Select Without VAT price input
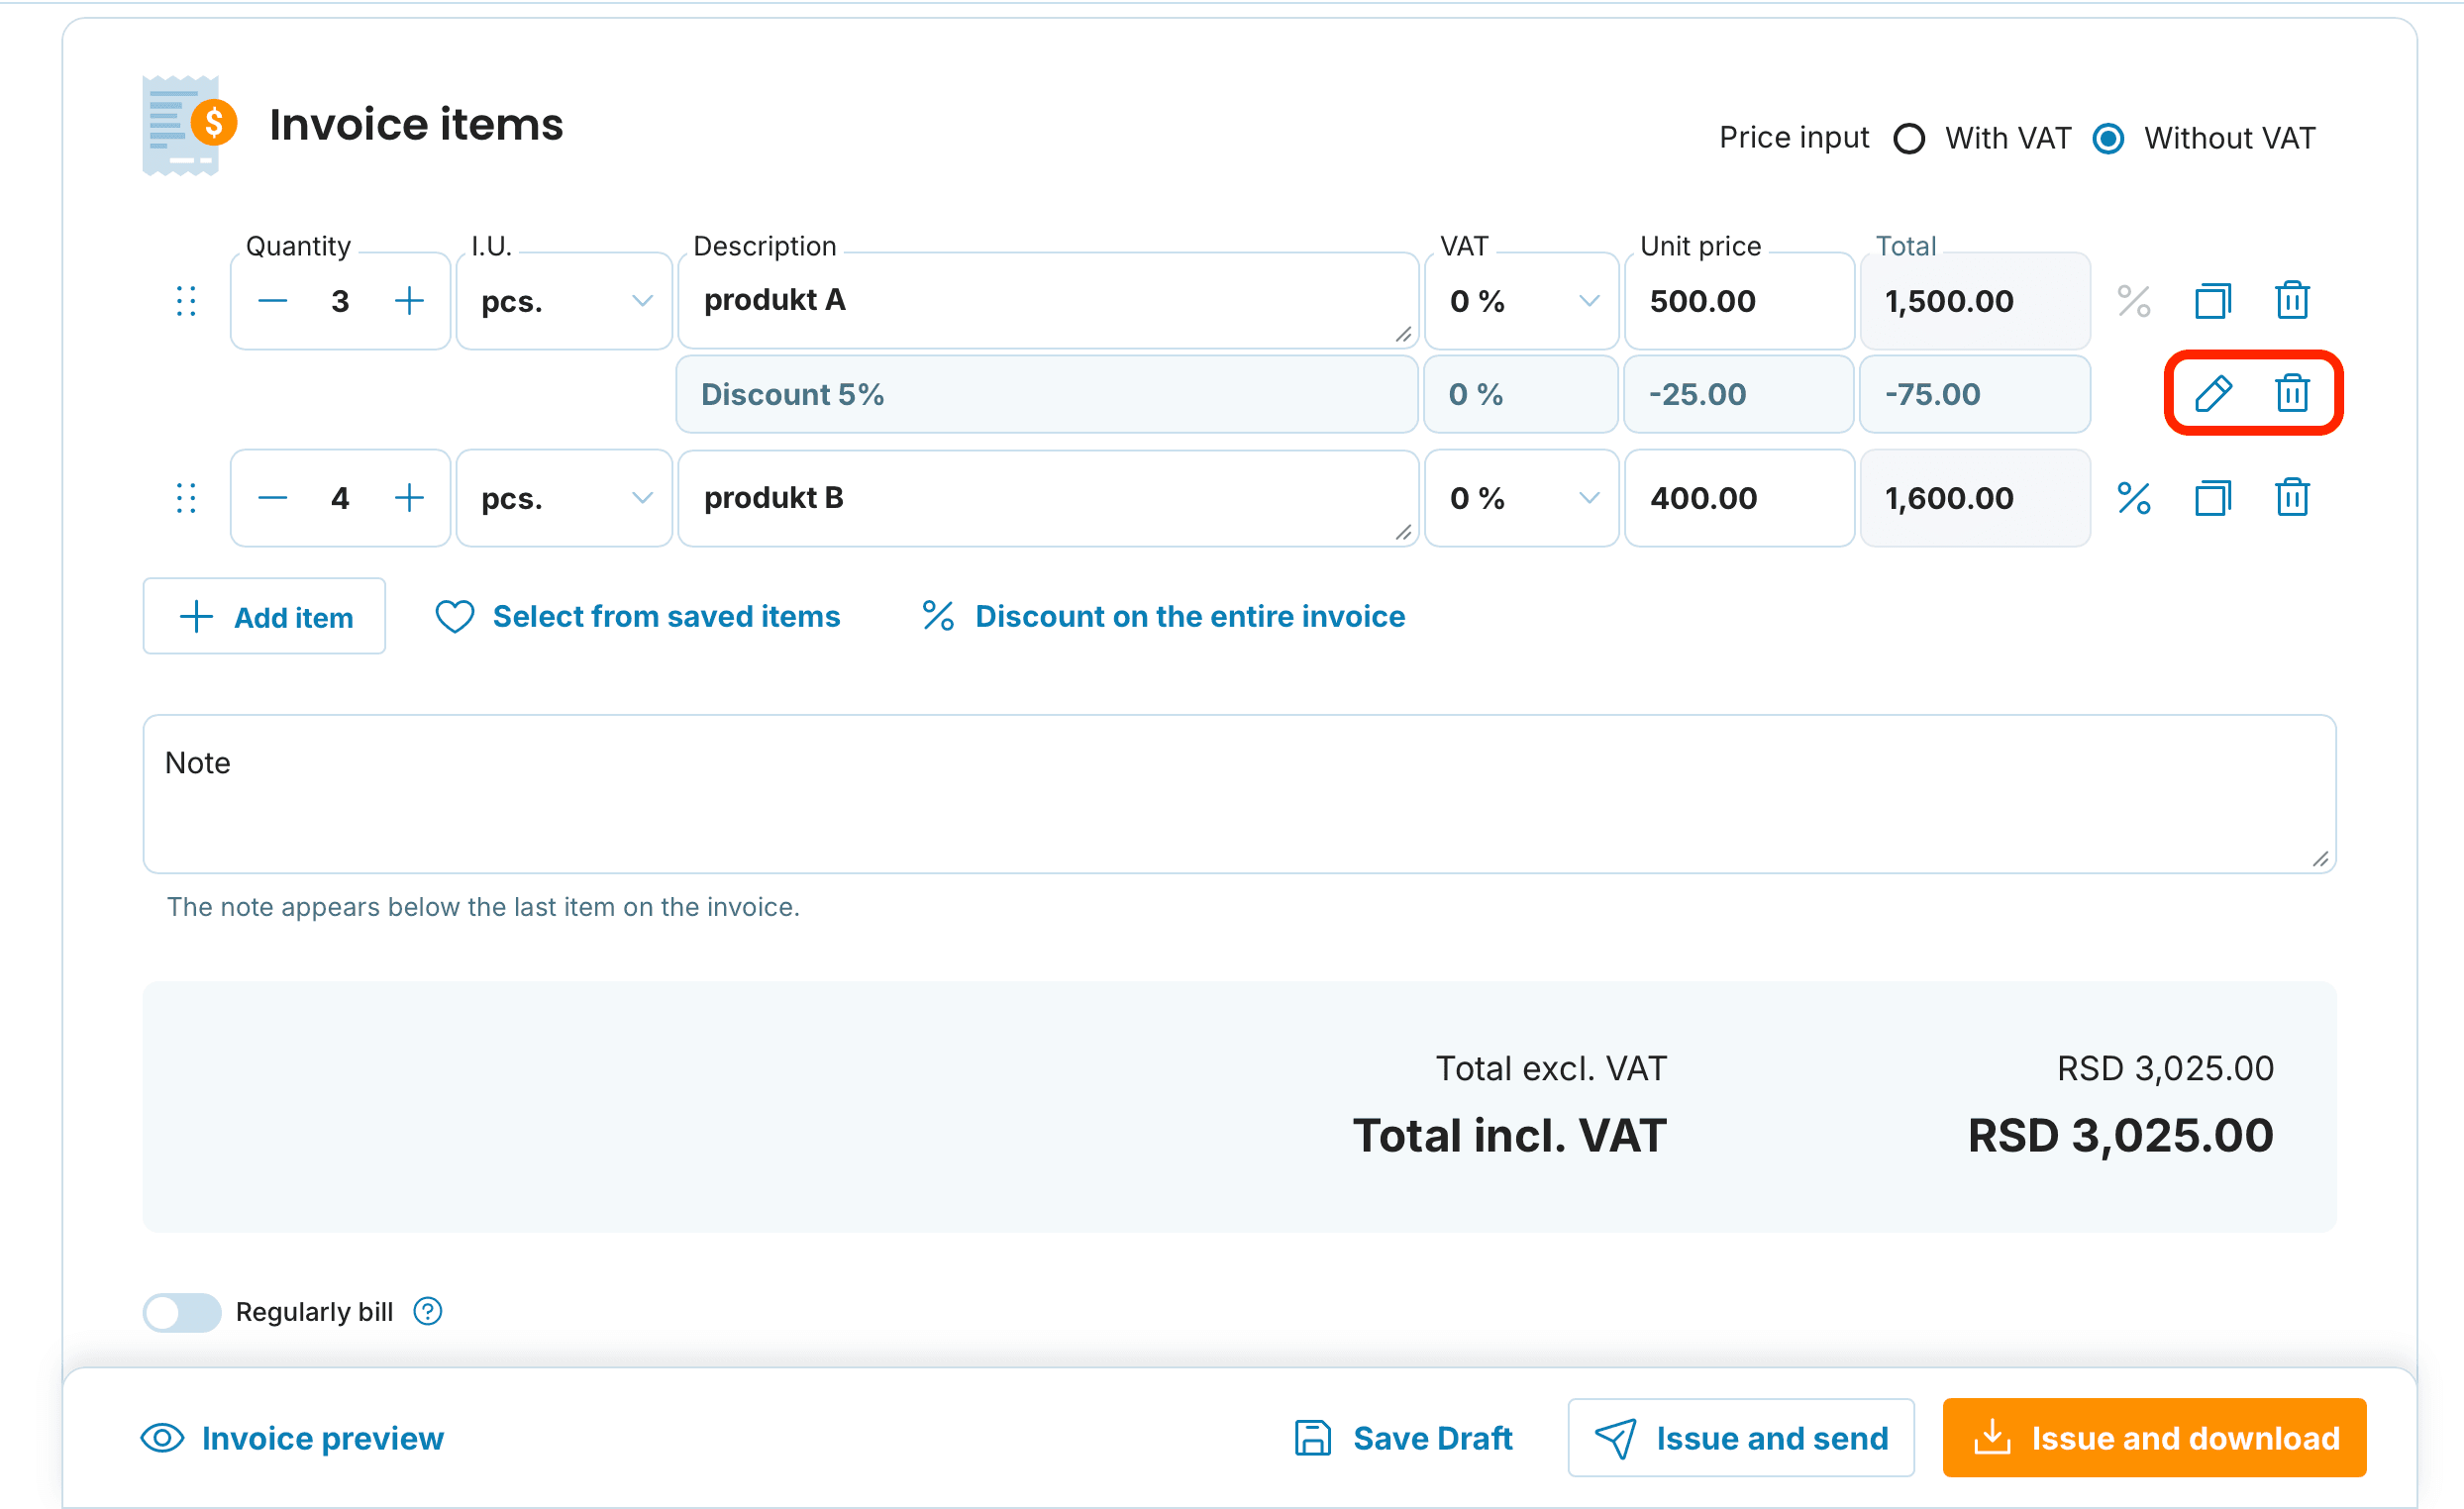This screenshot has height=1509, width=2464. point(2108,138)
